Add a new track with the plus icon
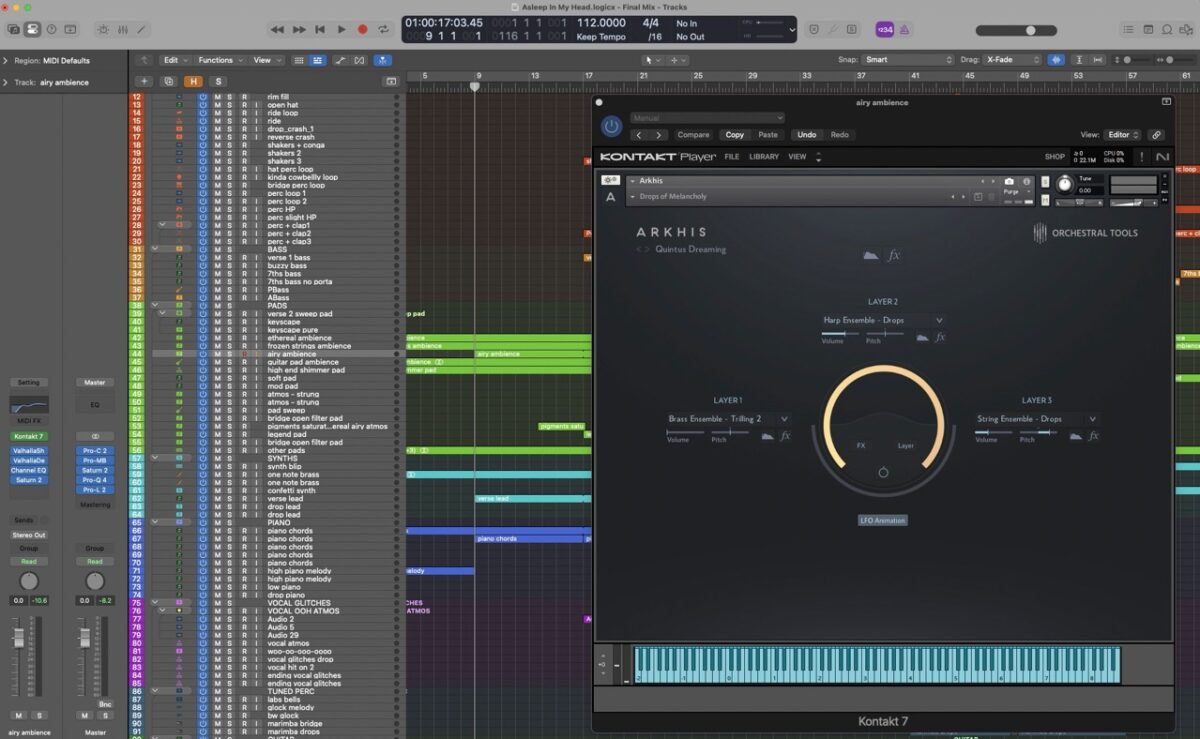 [x=144, y=81]
